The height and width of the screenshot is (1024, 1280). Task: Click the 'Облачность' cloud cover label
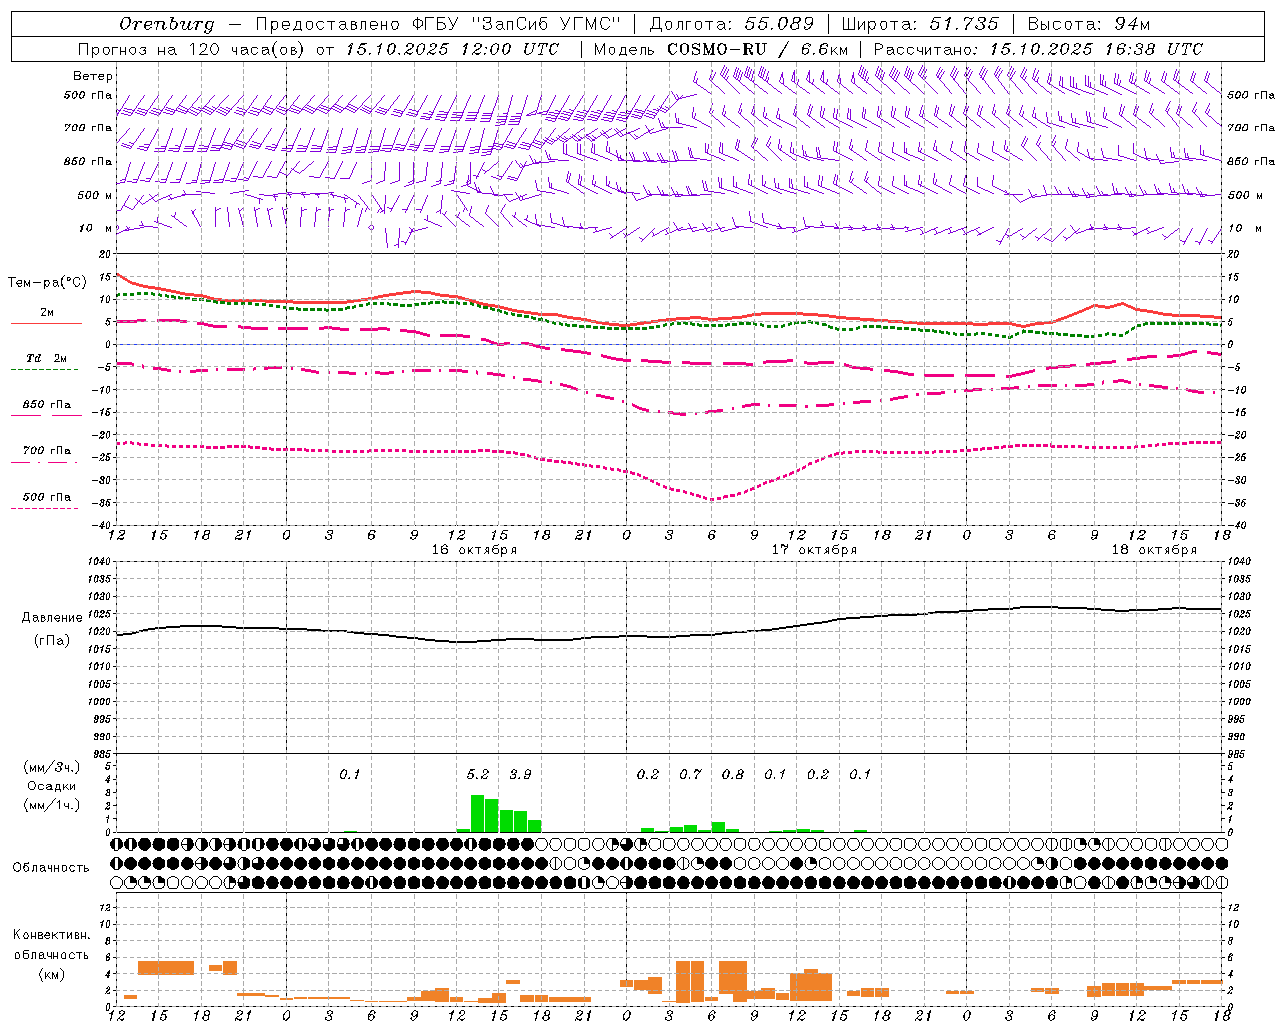point(51,867)
